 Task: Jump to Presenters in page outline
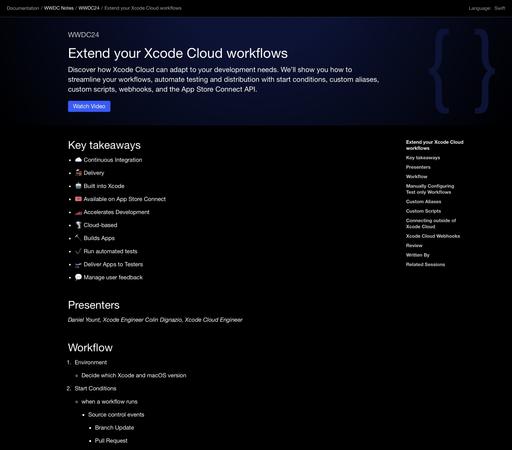418,167
